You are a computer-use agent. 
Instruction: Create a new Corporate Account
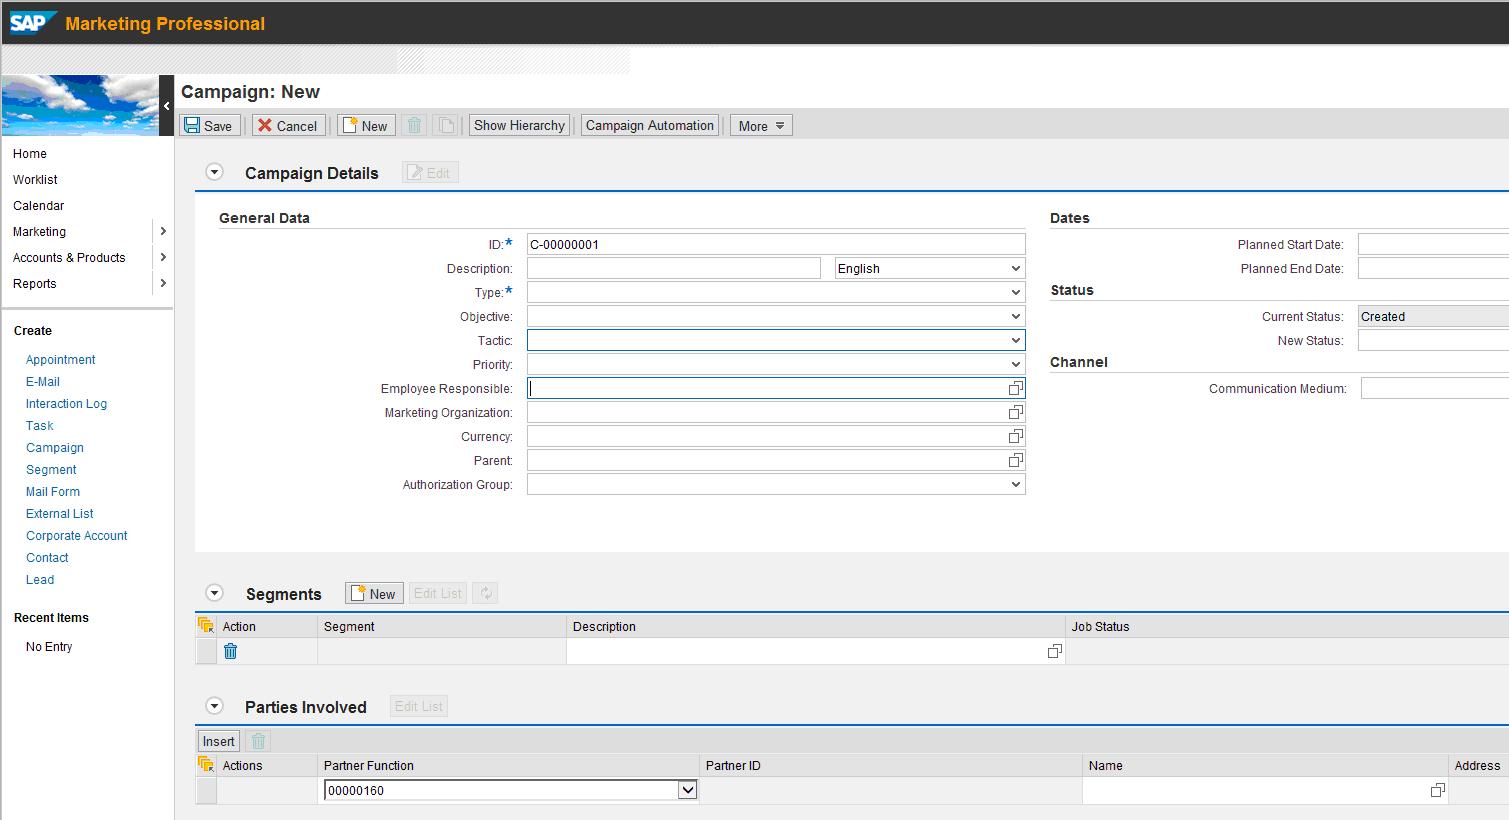(x=77, y=535)
